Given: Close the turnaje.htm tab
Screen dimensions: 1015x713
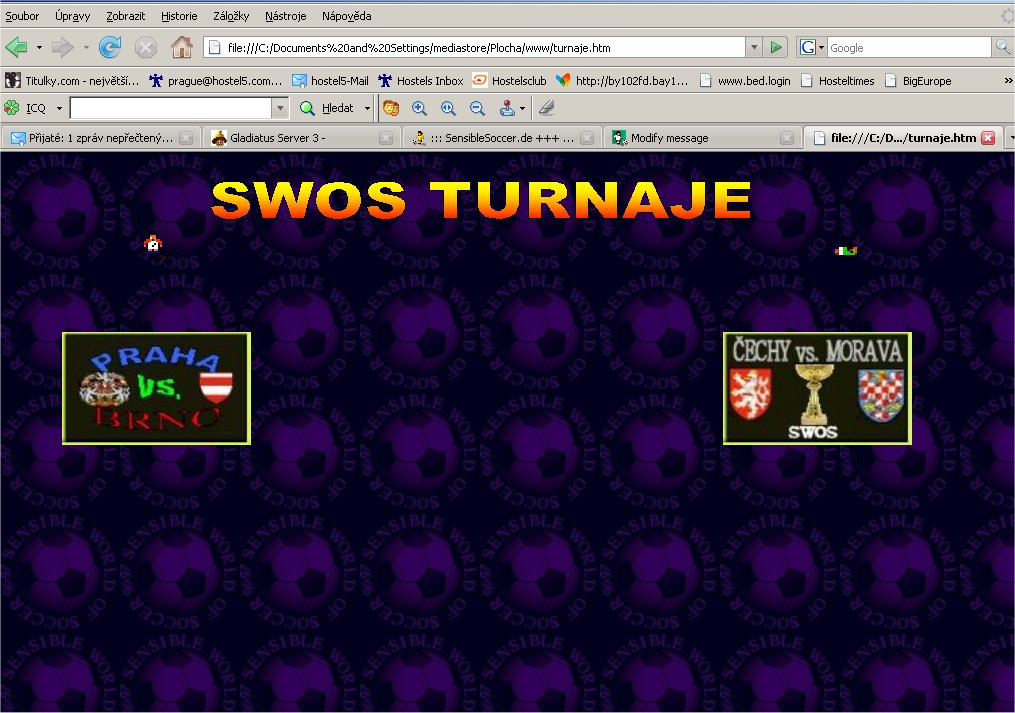Looking at the screenshot, I should [x=988, y=138].
